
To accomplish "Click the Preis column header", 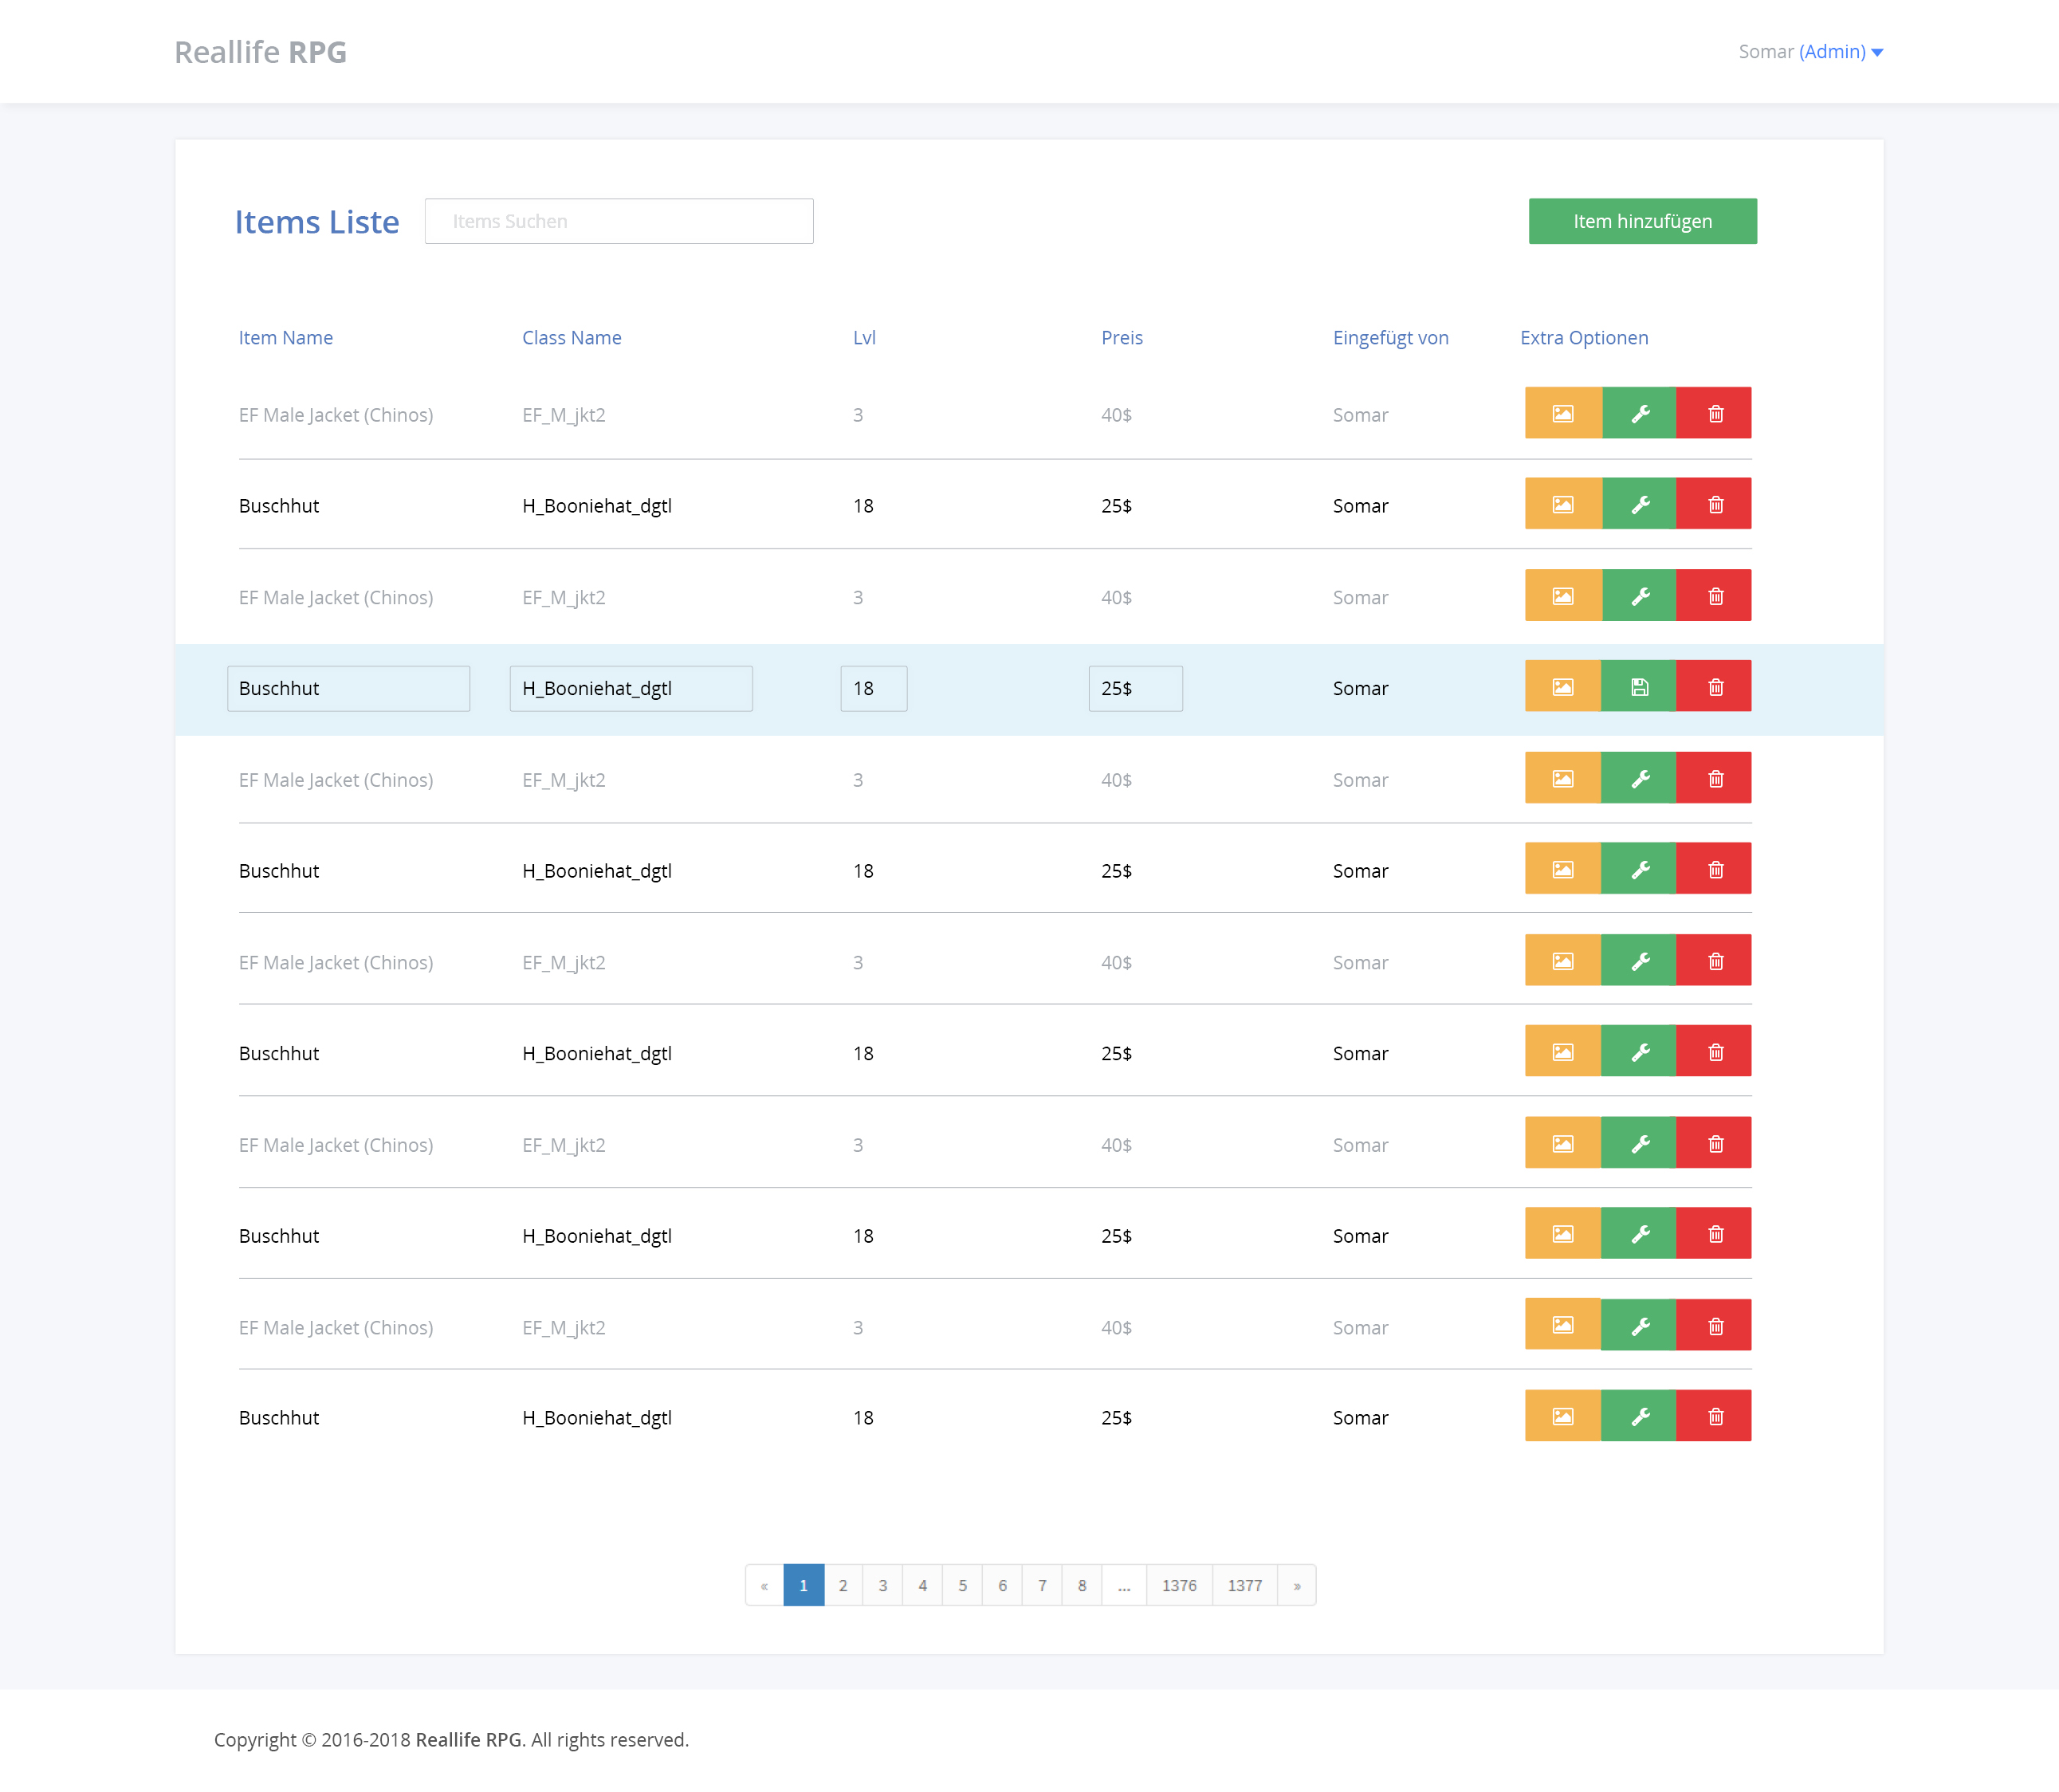I will tap(1121, 338).
